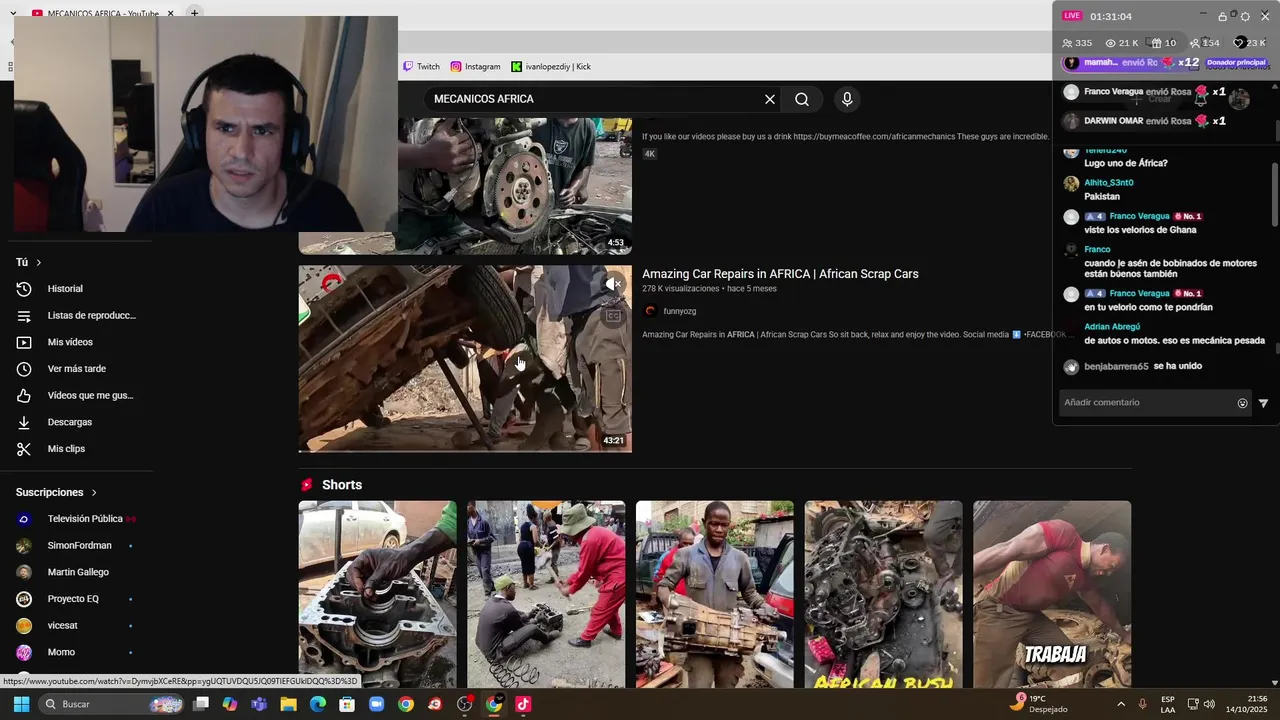Start voice search with the microphone icon

pos(847,99)
